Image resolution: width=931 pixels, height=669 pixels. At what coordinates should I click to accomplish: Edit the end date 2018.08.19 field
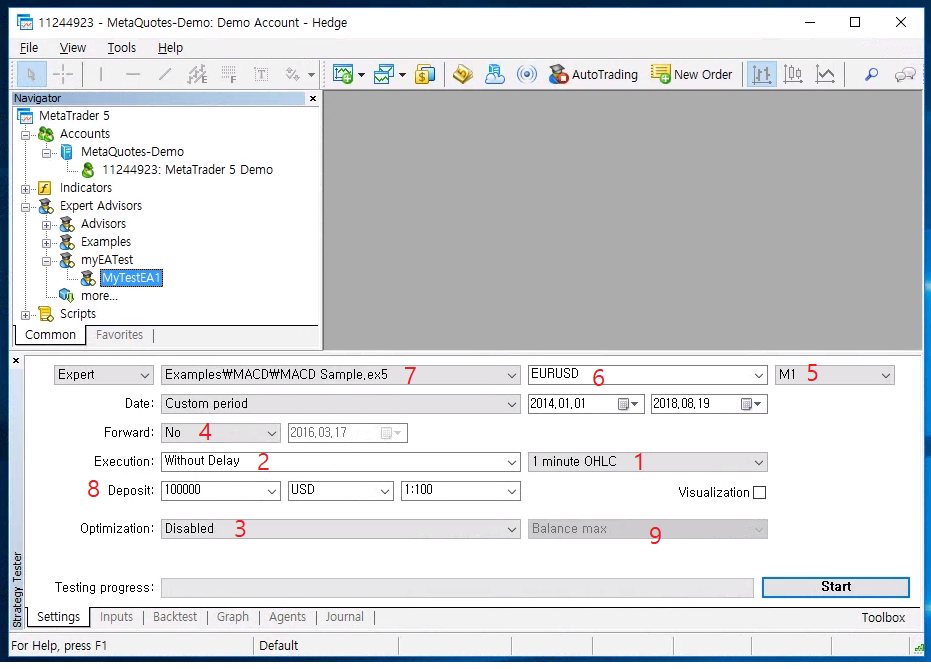709,404
